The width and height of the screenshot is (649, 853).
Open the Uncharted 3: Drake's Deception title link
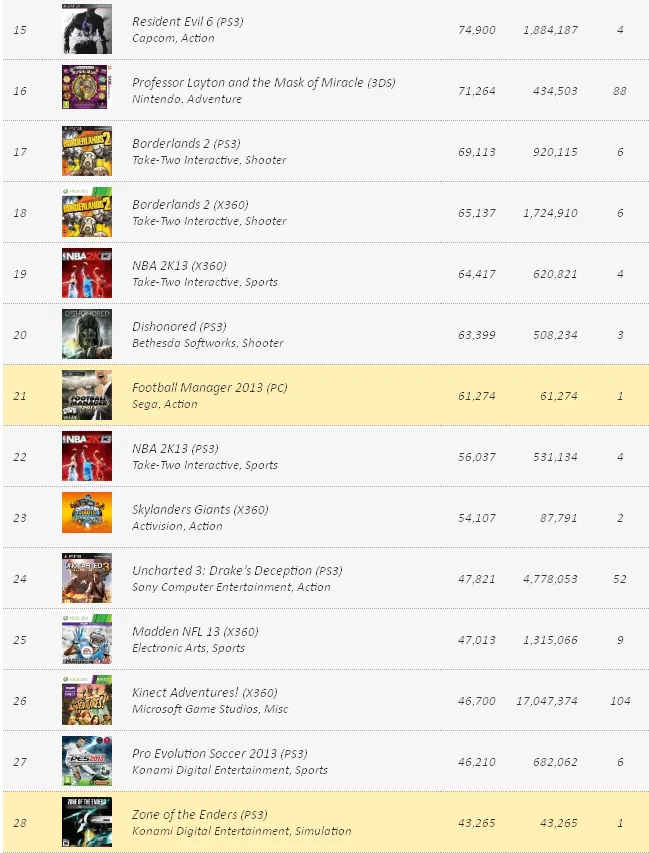point(237,570)
